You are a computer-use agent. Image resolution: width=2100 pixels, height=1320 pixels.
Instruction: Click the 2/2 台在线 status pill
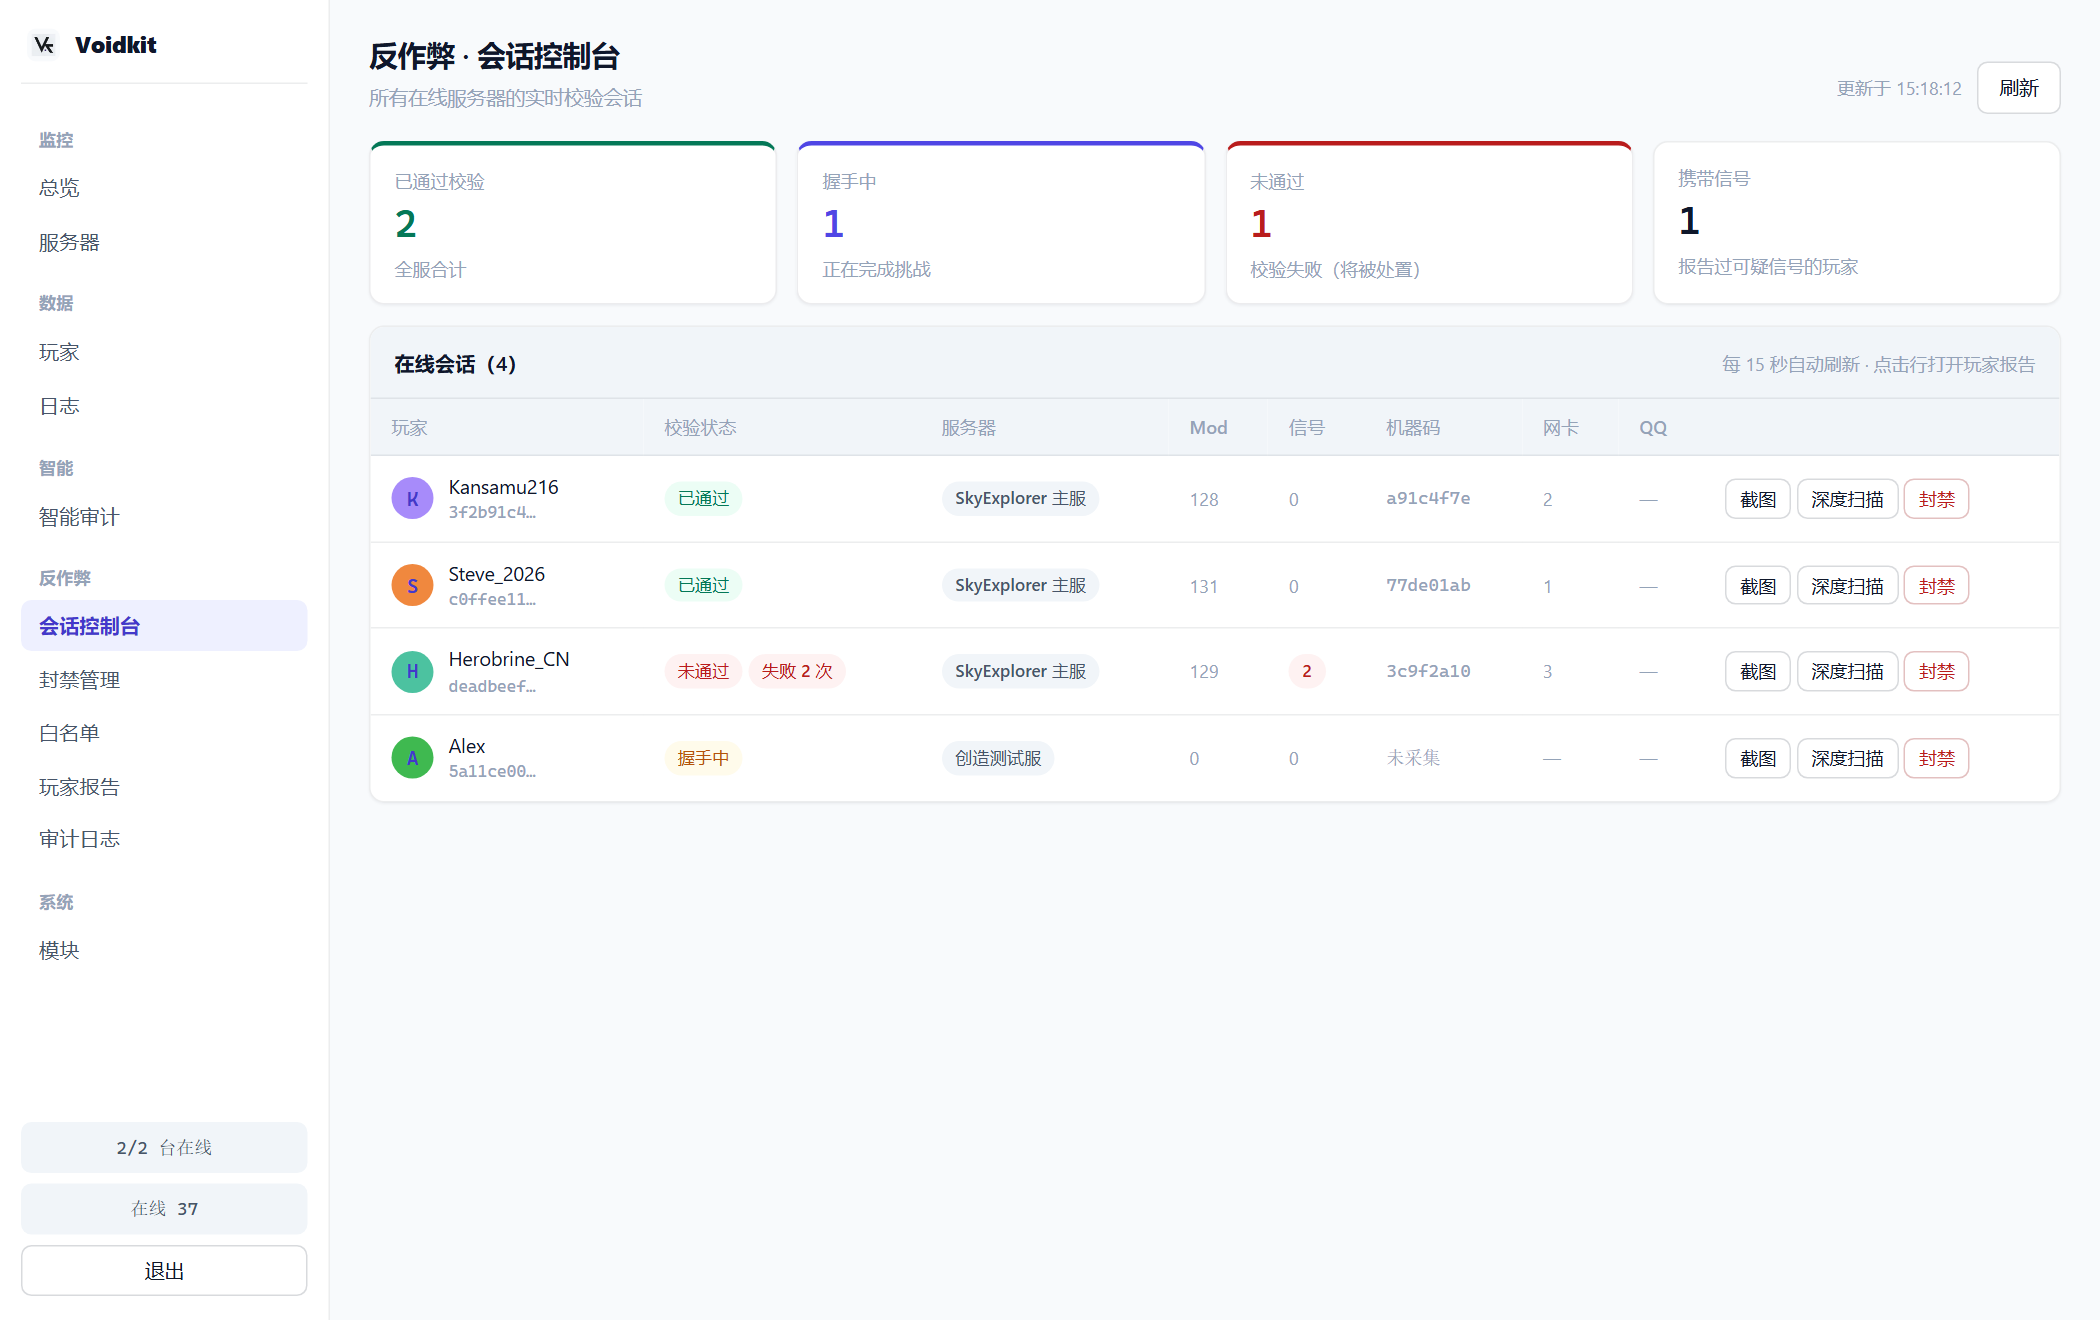[164, 1147]
